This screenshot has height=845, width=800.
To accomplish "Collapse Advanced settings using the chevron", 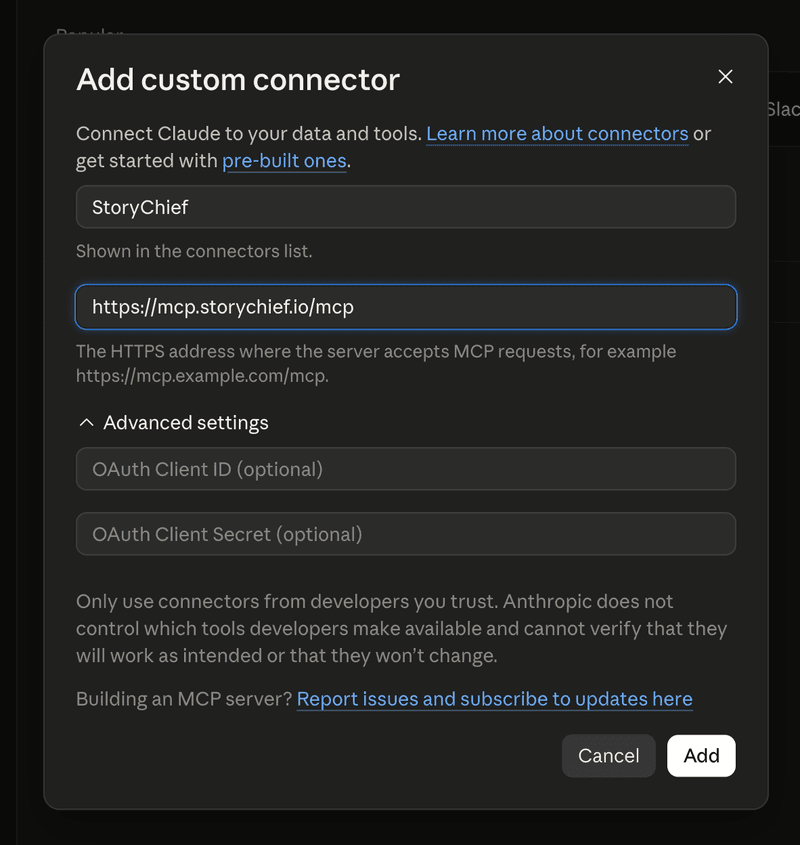I will [86, 423].
